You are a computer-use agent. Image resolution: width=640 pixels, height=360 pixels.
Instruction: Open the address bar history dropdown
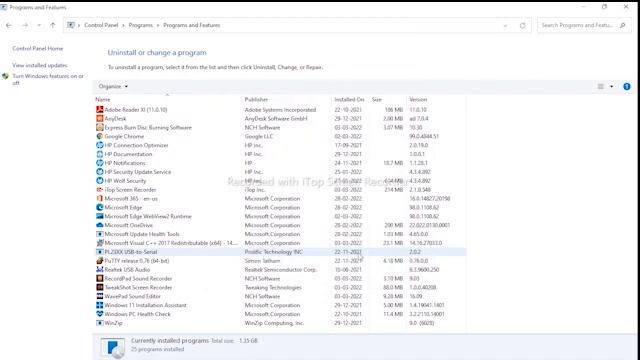tap(505, 25)
